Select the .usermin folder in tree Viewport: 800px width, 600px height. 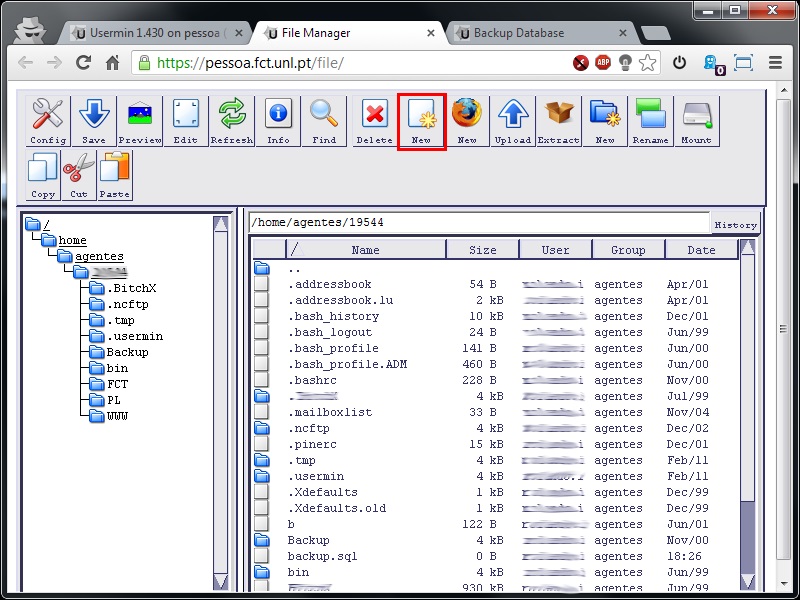pos(134,336)
